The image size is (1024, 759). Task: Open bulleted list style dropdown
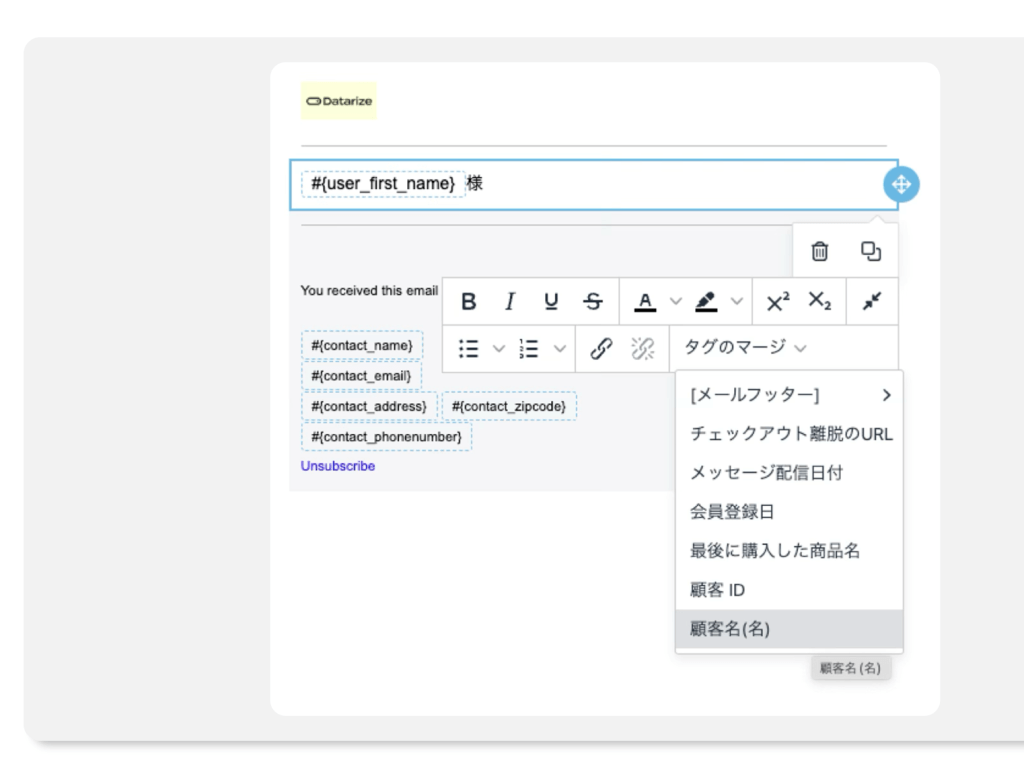click(499, 349)
